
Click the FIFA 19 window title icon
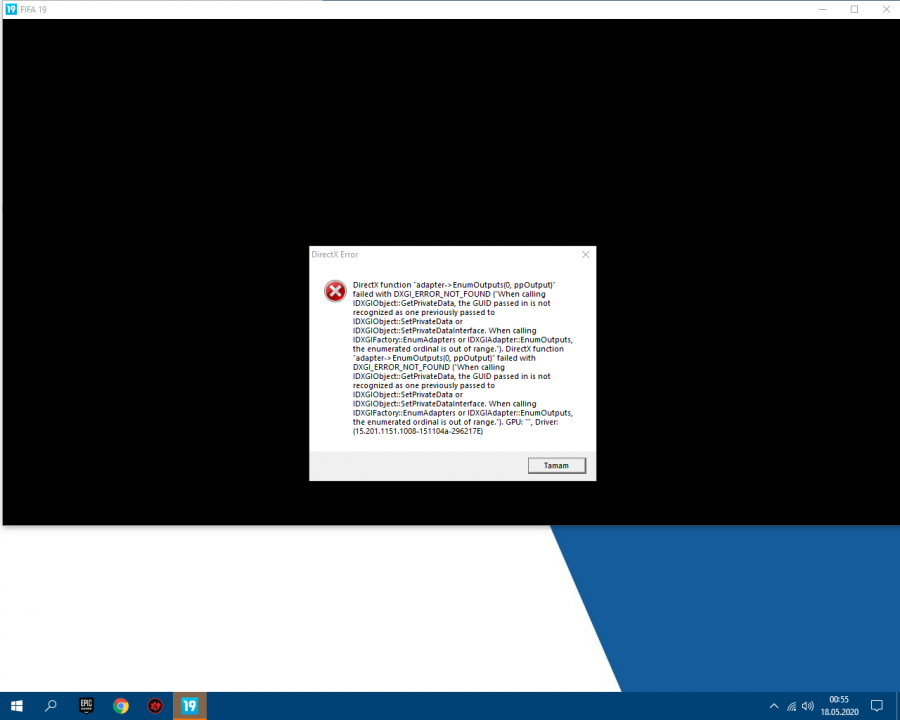[x=11, y=9]
